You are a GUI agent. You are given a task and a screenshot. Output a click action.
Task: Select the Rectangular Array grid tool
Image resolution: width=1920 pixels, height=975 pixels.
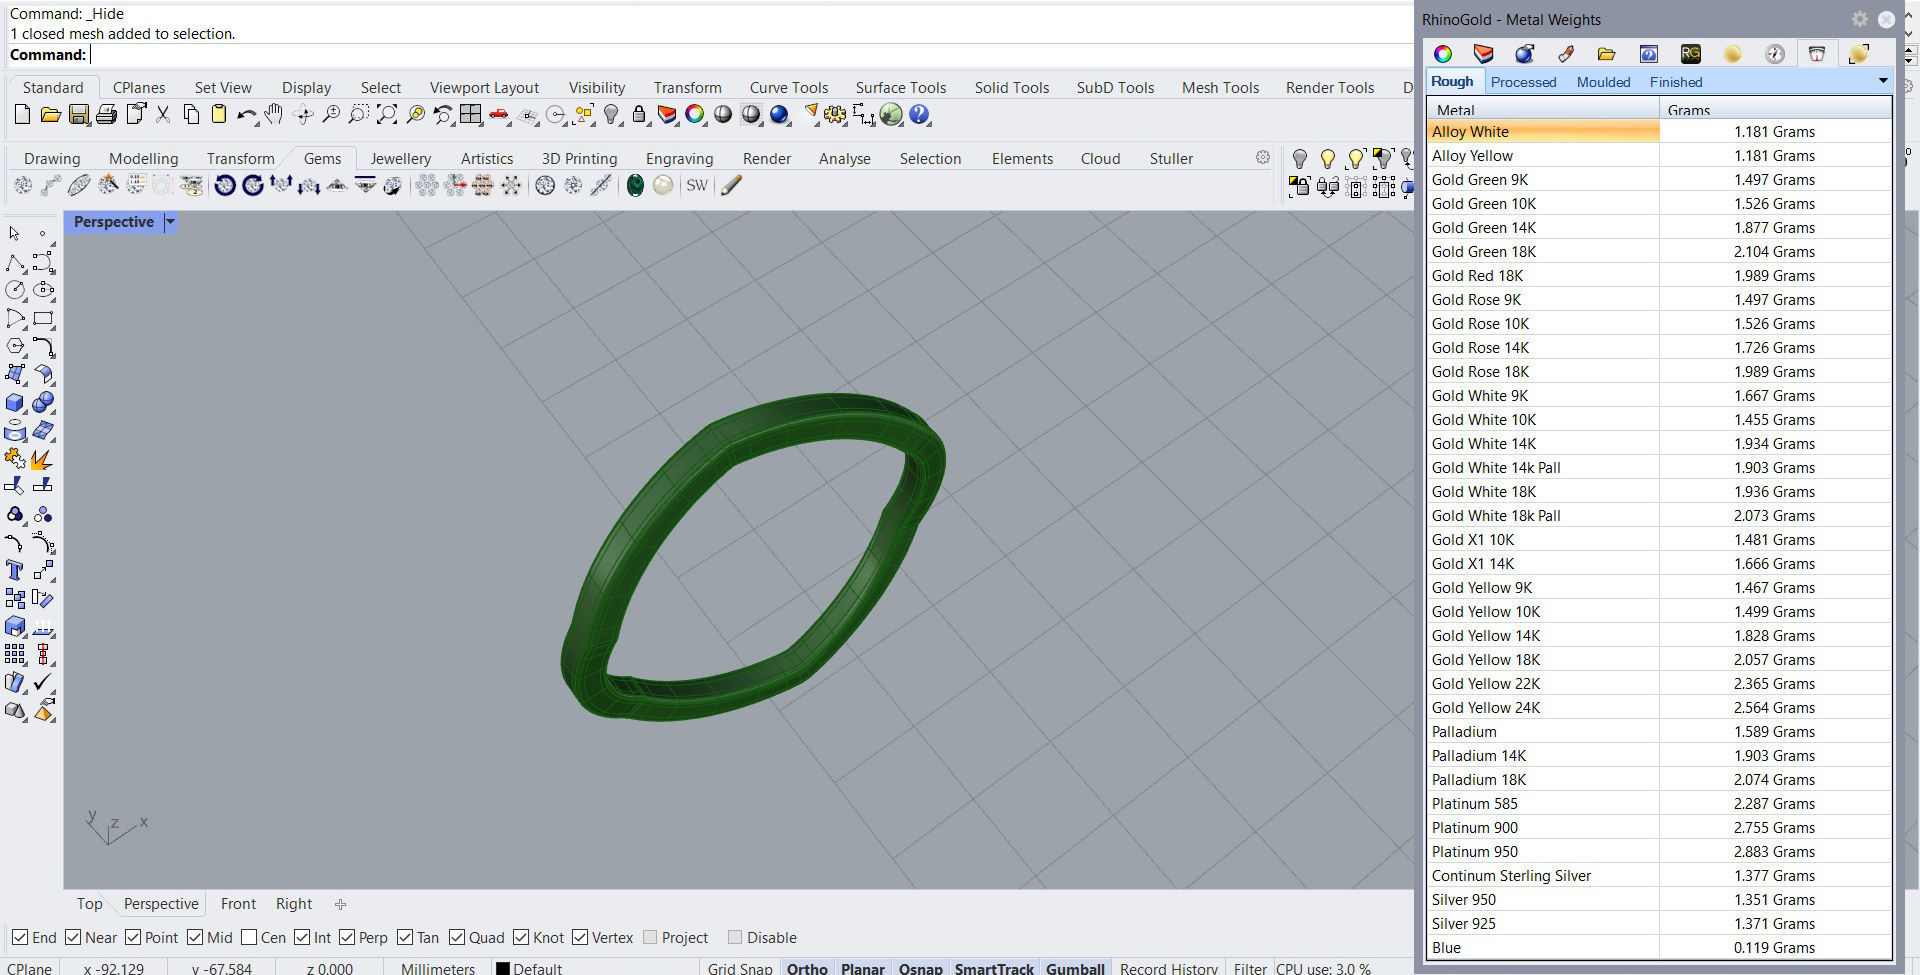pyautogui.click(x=15, y=654)
